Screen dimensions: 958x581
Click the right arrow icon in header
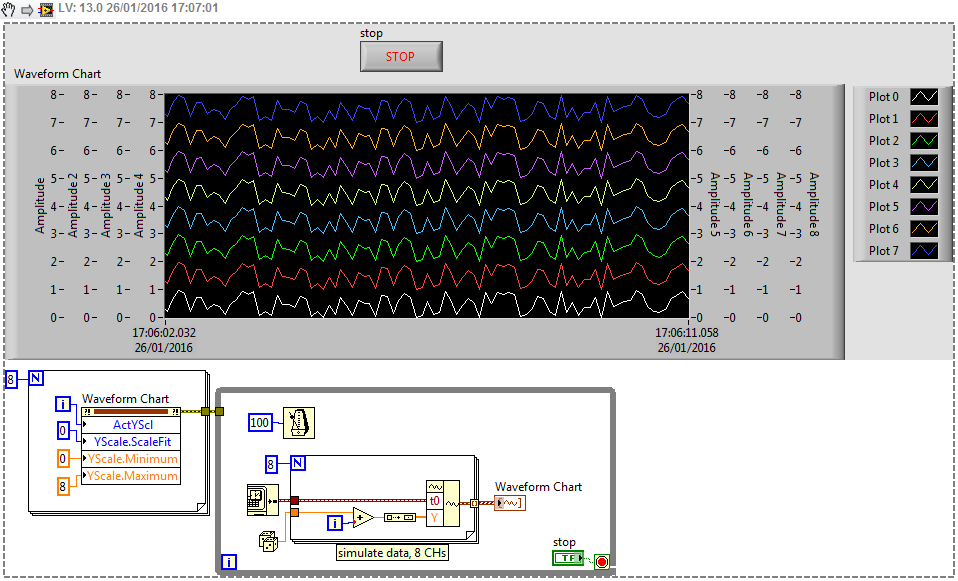pyautogui.click(x=27, y=10)
